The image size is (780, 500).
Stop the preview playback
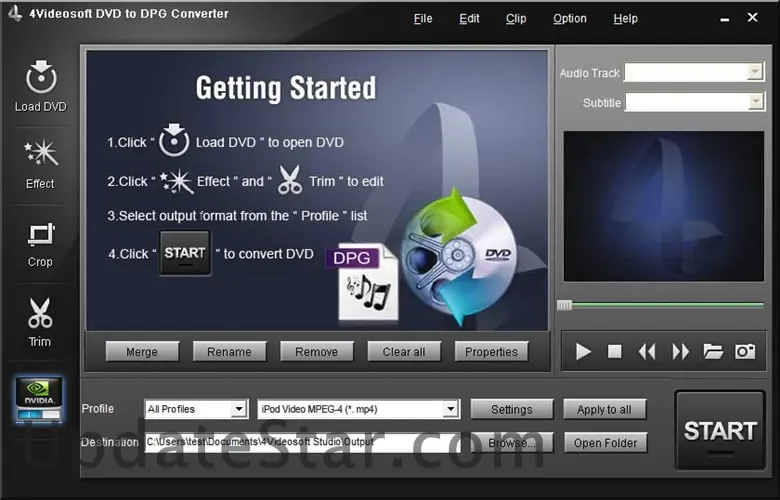615,352
